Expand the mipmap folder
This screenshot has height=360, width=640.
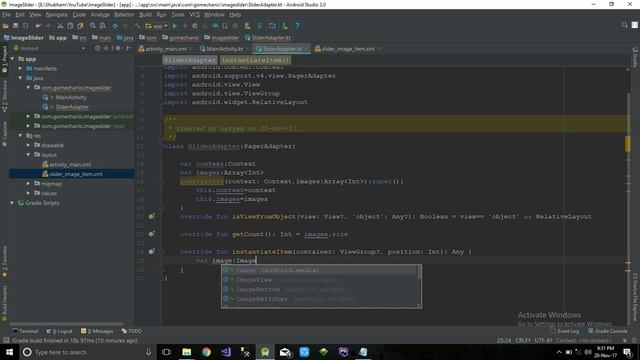[x=28, y=184]
